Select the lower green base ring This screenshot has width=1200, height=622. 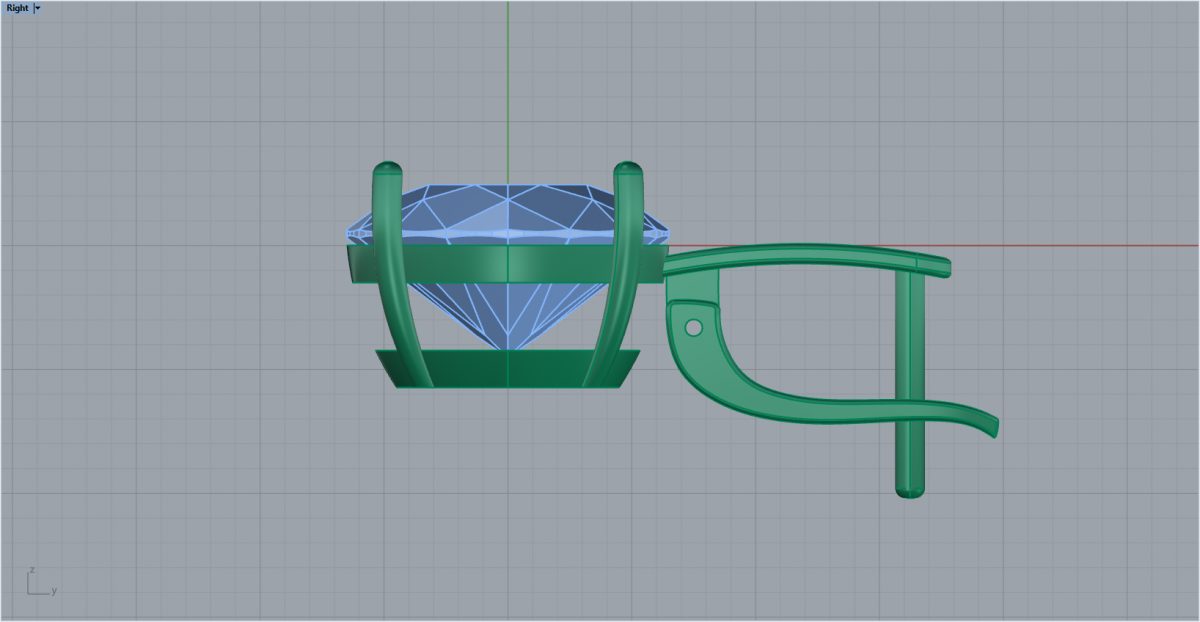[507, 368]
